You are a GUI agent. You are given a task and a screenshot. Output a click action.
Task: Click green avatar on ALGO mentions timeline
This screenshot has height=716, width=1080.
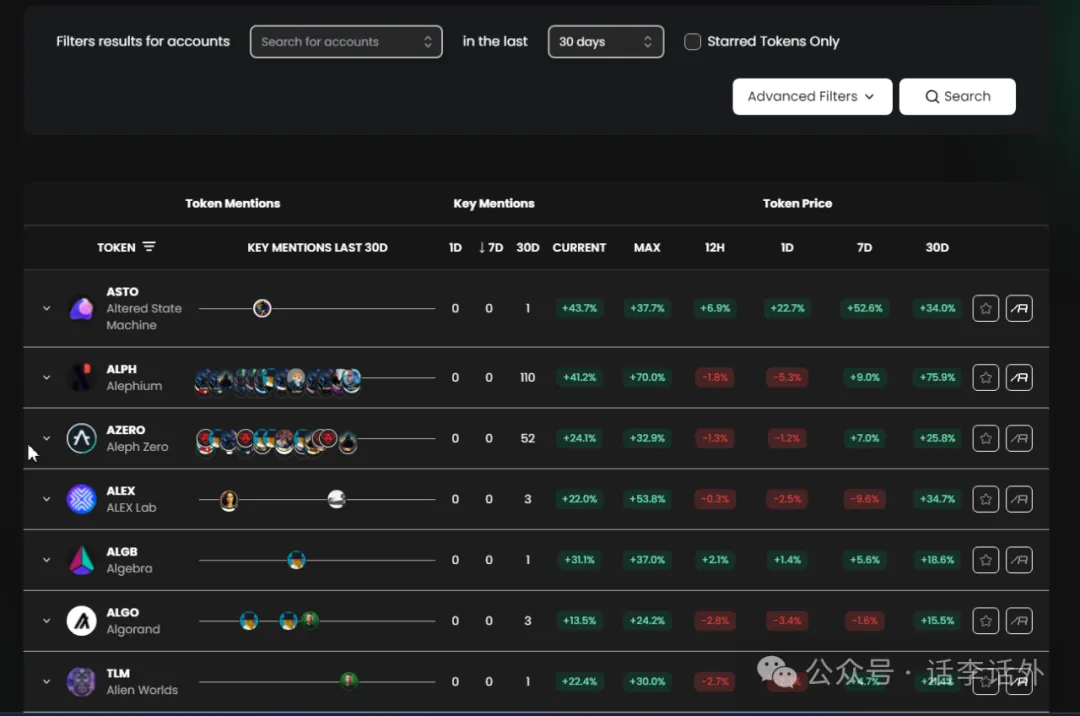(310, 620)
